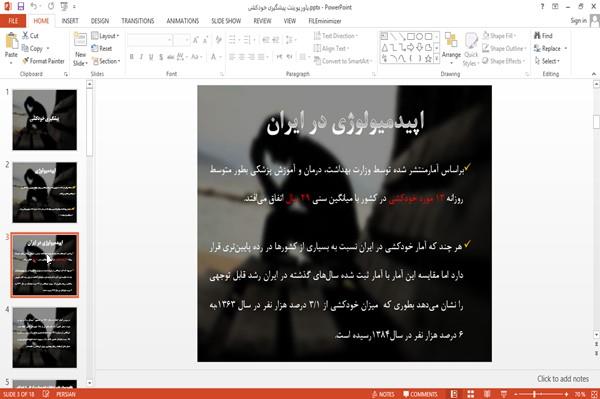Click the Fit slide to window icon
This screenshot has width=600, height=399.
point(594,394)
